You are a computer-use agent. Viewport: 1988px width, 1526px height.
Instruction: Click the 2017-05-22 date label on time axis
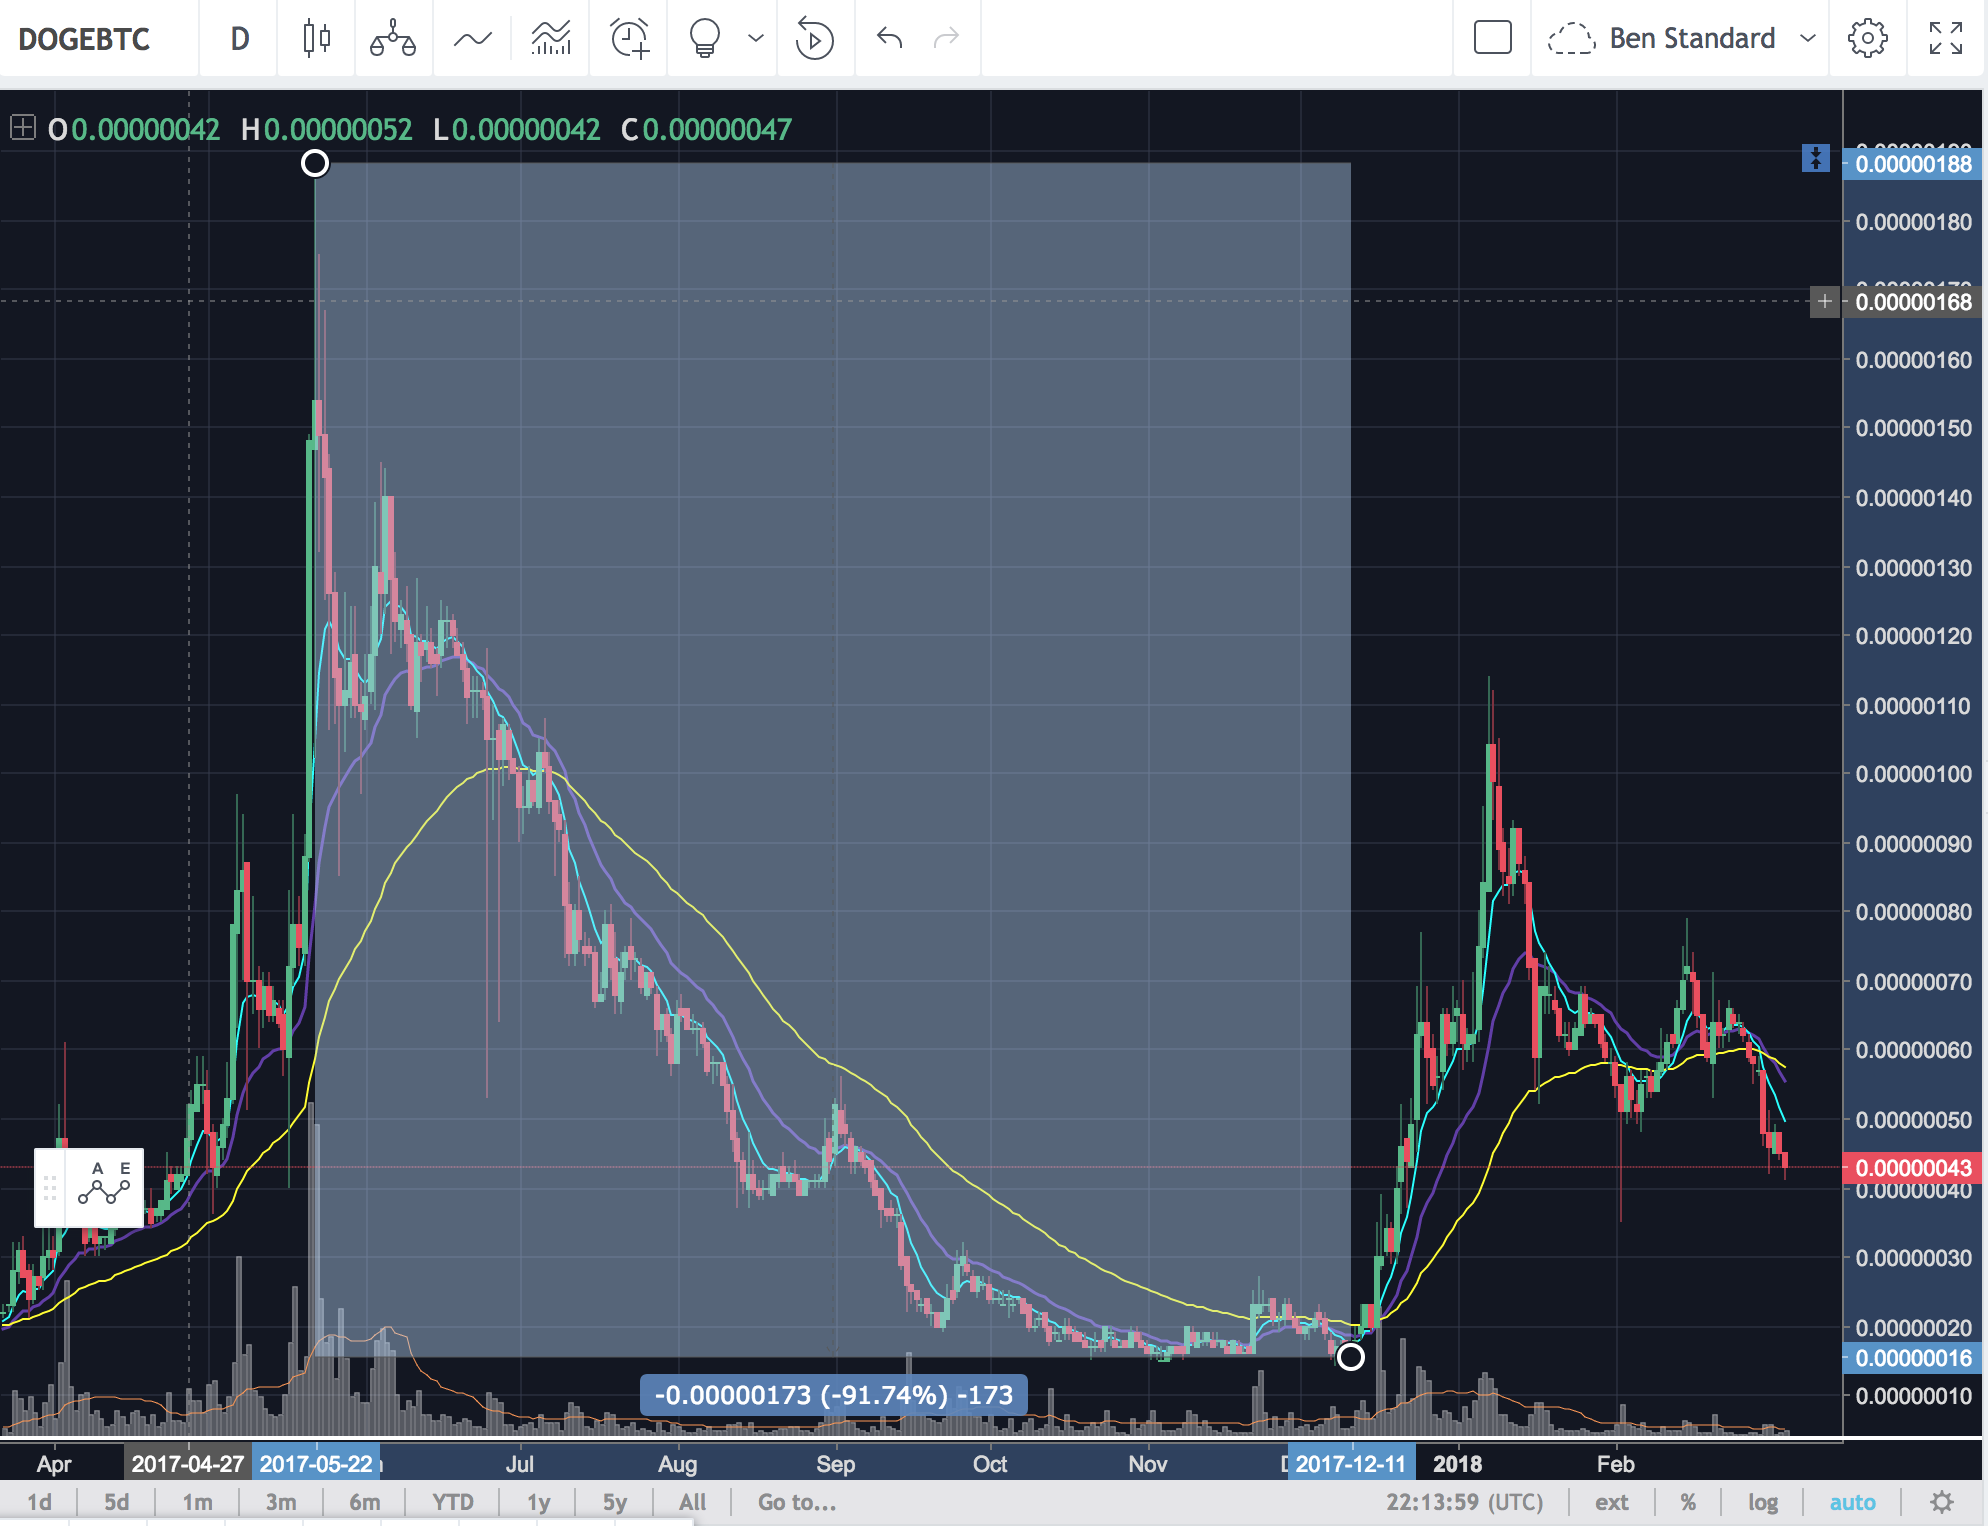pos(316,1464)
